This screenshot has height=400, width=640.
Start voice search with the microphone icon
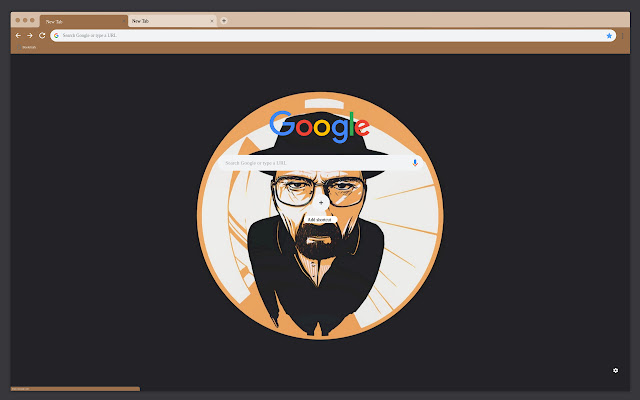pos(415,163)
